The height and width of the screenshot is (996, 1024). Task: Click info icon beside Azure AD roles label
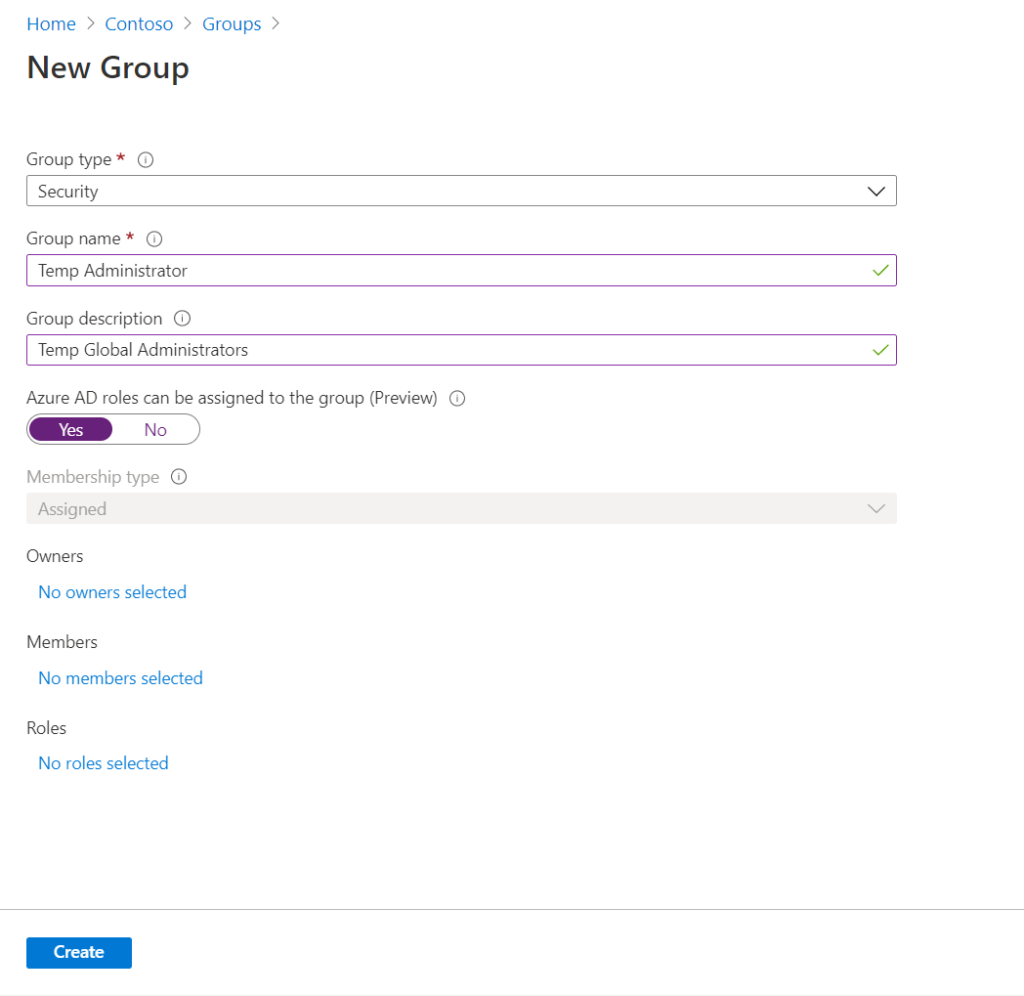[x=457, y=398]
